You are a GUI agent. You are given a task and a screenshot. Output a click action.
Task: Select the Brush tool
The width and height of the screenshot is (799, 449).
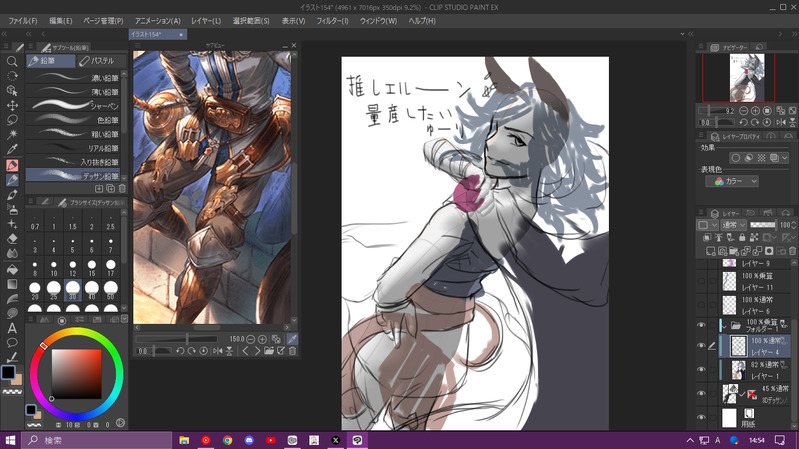coord(12,195)
